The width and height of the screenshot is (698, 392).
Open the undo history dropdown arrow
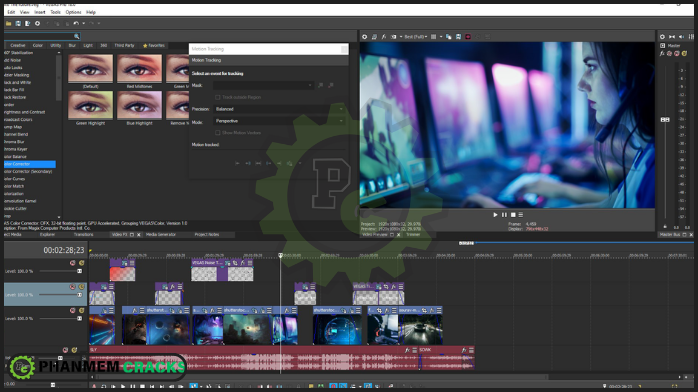click(83, 24)
